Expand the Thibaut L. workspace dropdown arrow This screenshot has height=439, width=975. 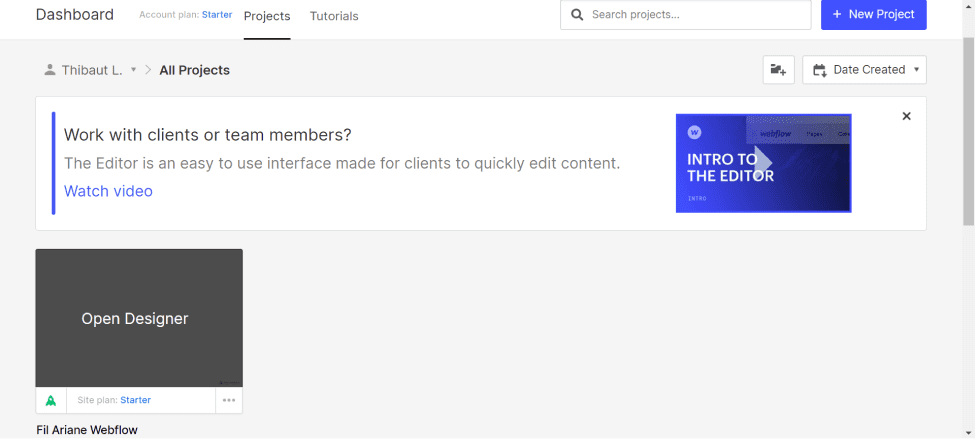(133, 70)
